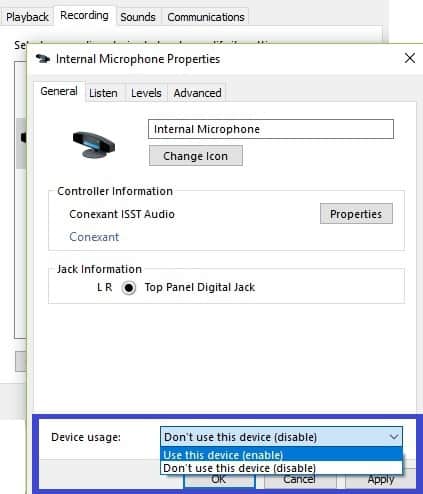This screenshot has width=423, height=494.
Task: Click the Change Icon button
Action: tap(196, 156)
